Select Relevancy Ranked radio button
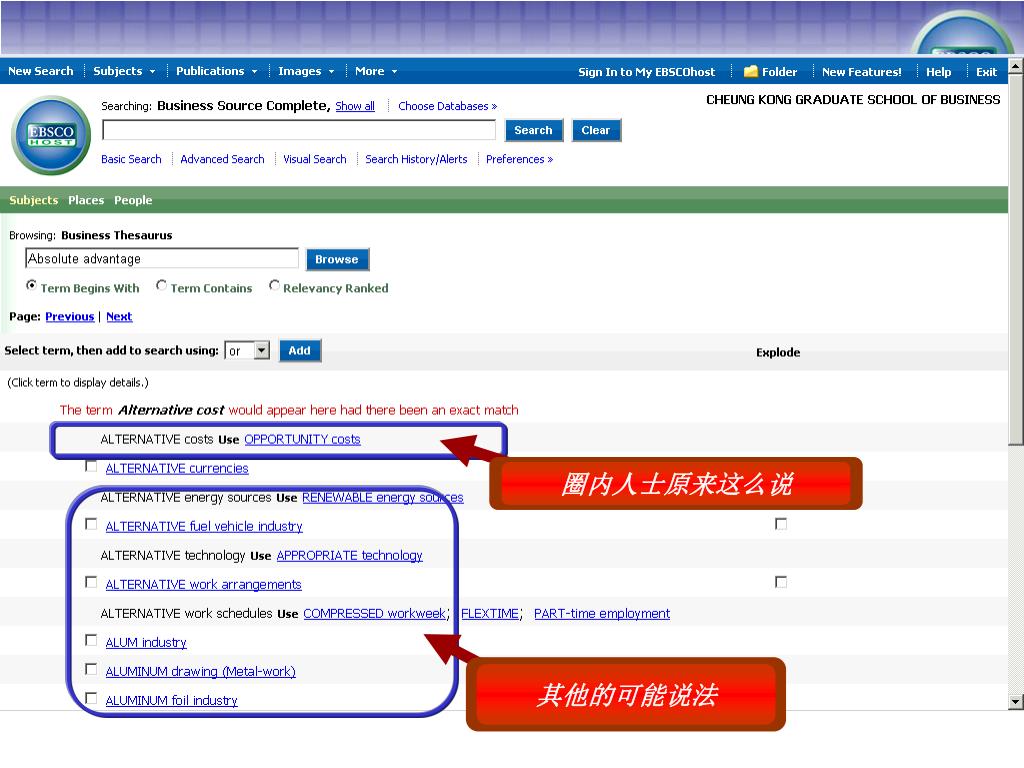The width and height of the screenshot is (1024, 768). tap(274, 285)
